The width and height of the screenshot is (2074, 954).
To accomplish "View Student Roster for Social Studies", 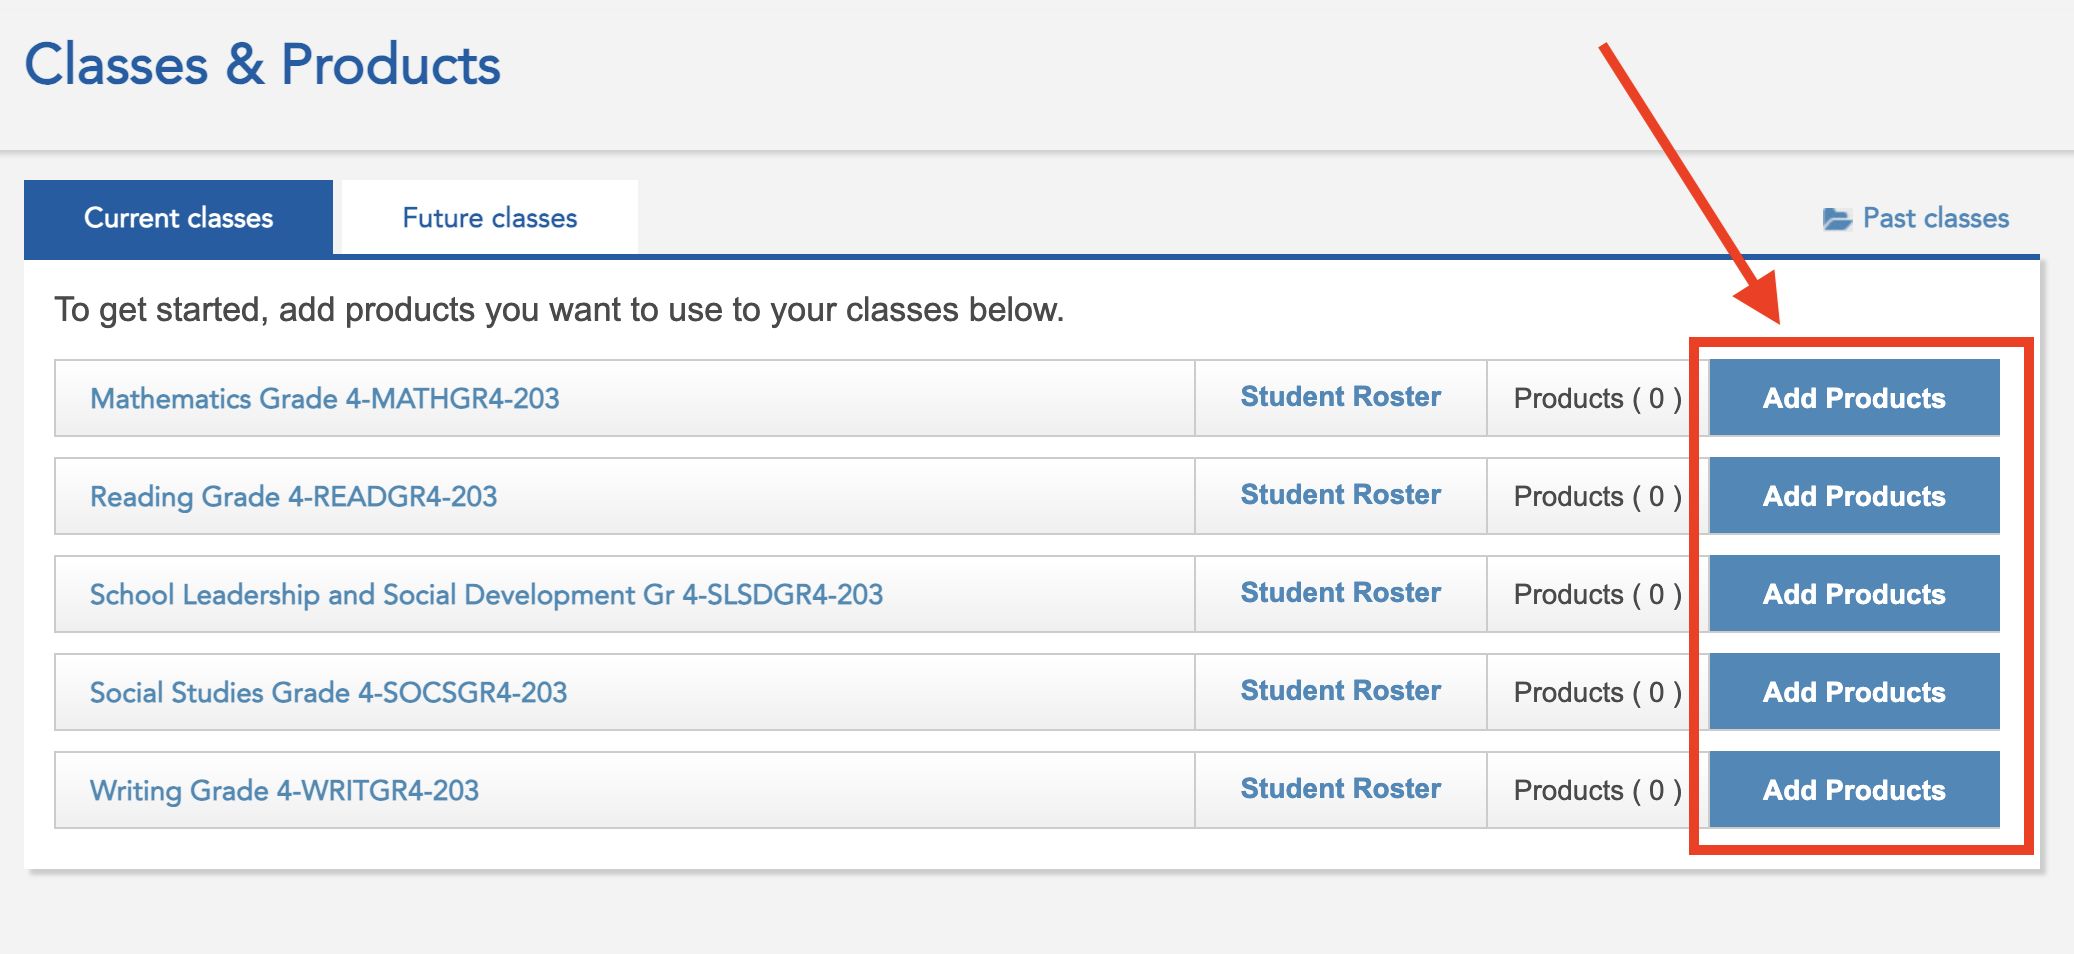I will pyautogui.click(x=1340, y=691).
